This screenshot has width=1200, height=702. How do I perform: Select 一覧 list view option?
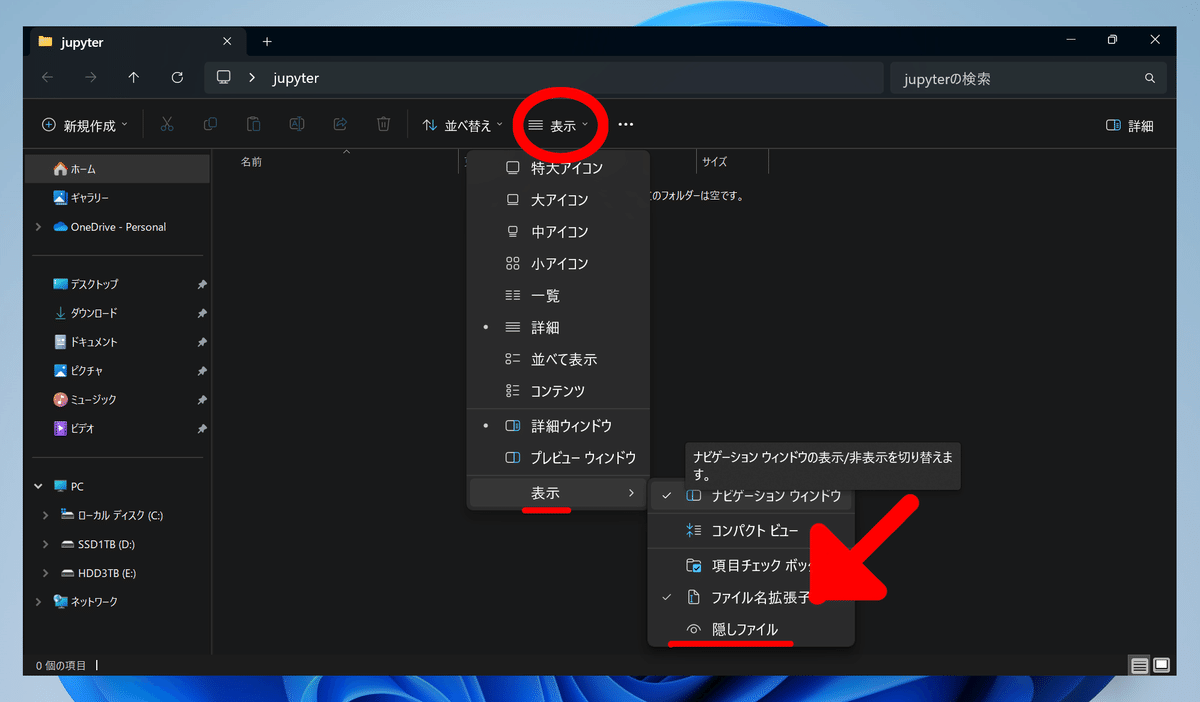pyautogui.click(x=558, y=296)
